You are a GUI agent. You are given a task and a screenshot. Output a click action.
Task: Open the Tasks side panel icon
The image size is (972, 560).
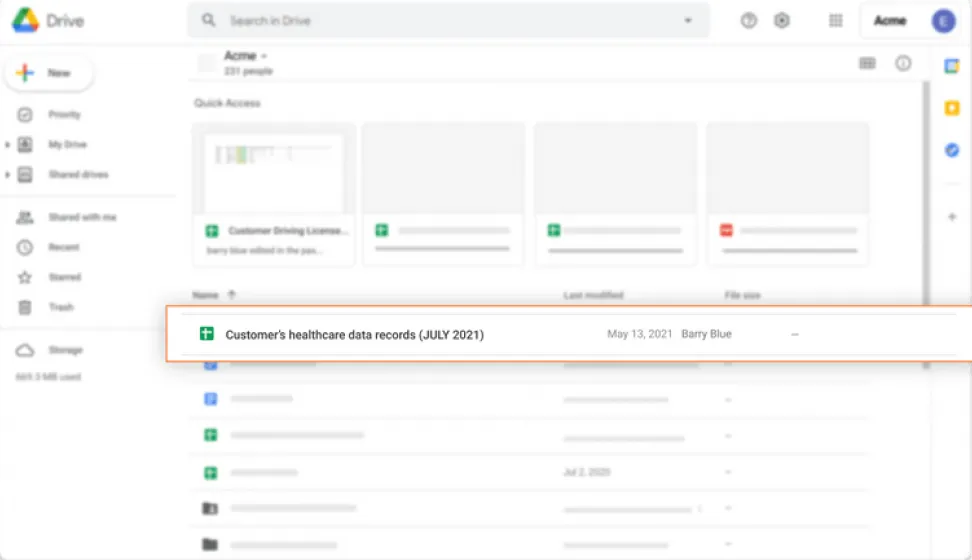click(x=952, y=150)
